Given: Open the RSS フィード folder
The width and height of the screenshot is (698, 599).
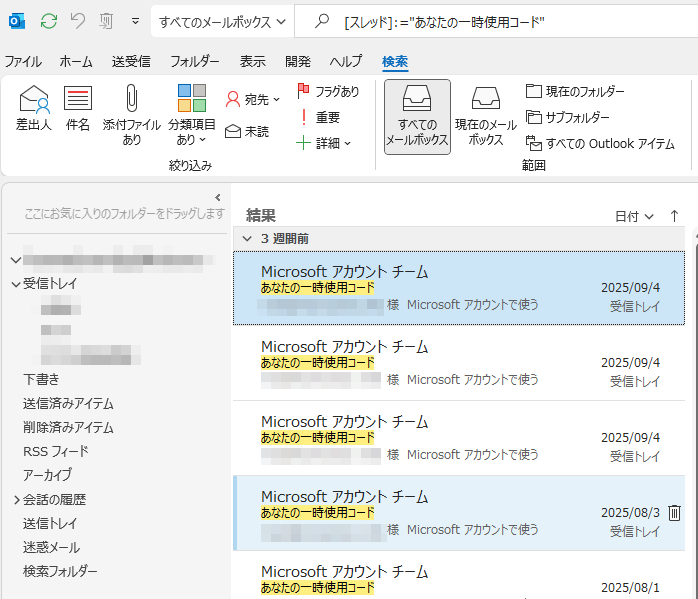Looking at the screenshot, I should point(56,451).
